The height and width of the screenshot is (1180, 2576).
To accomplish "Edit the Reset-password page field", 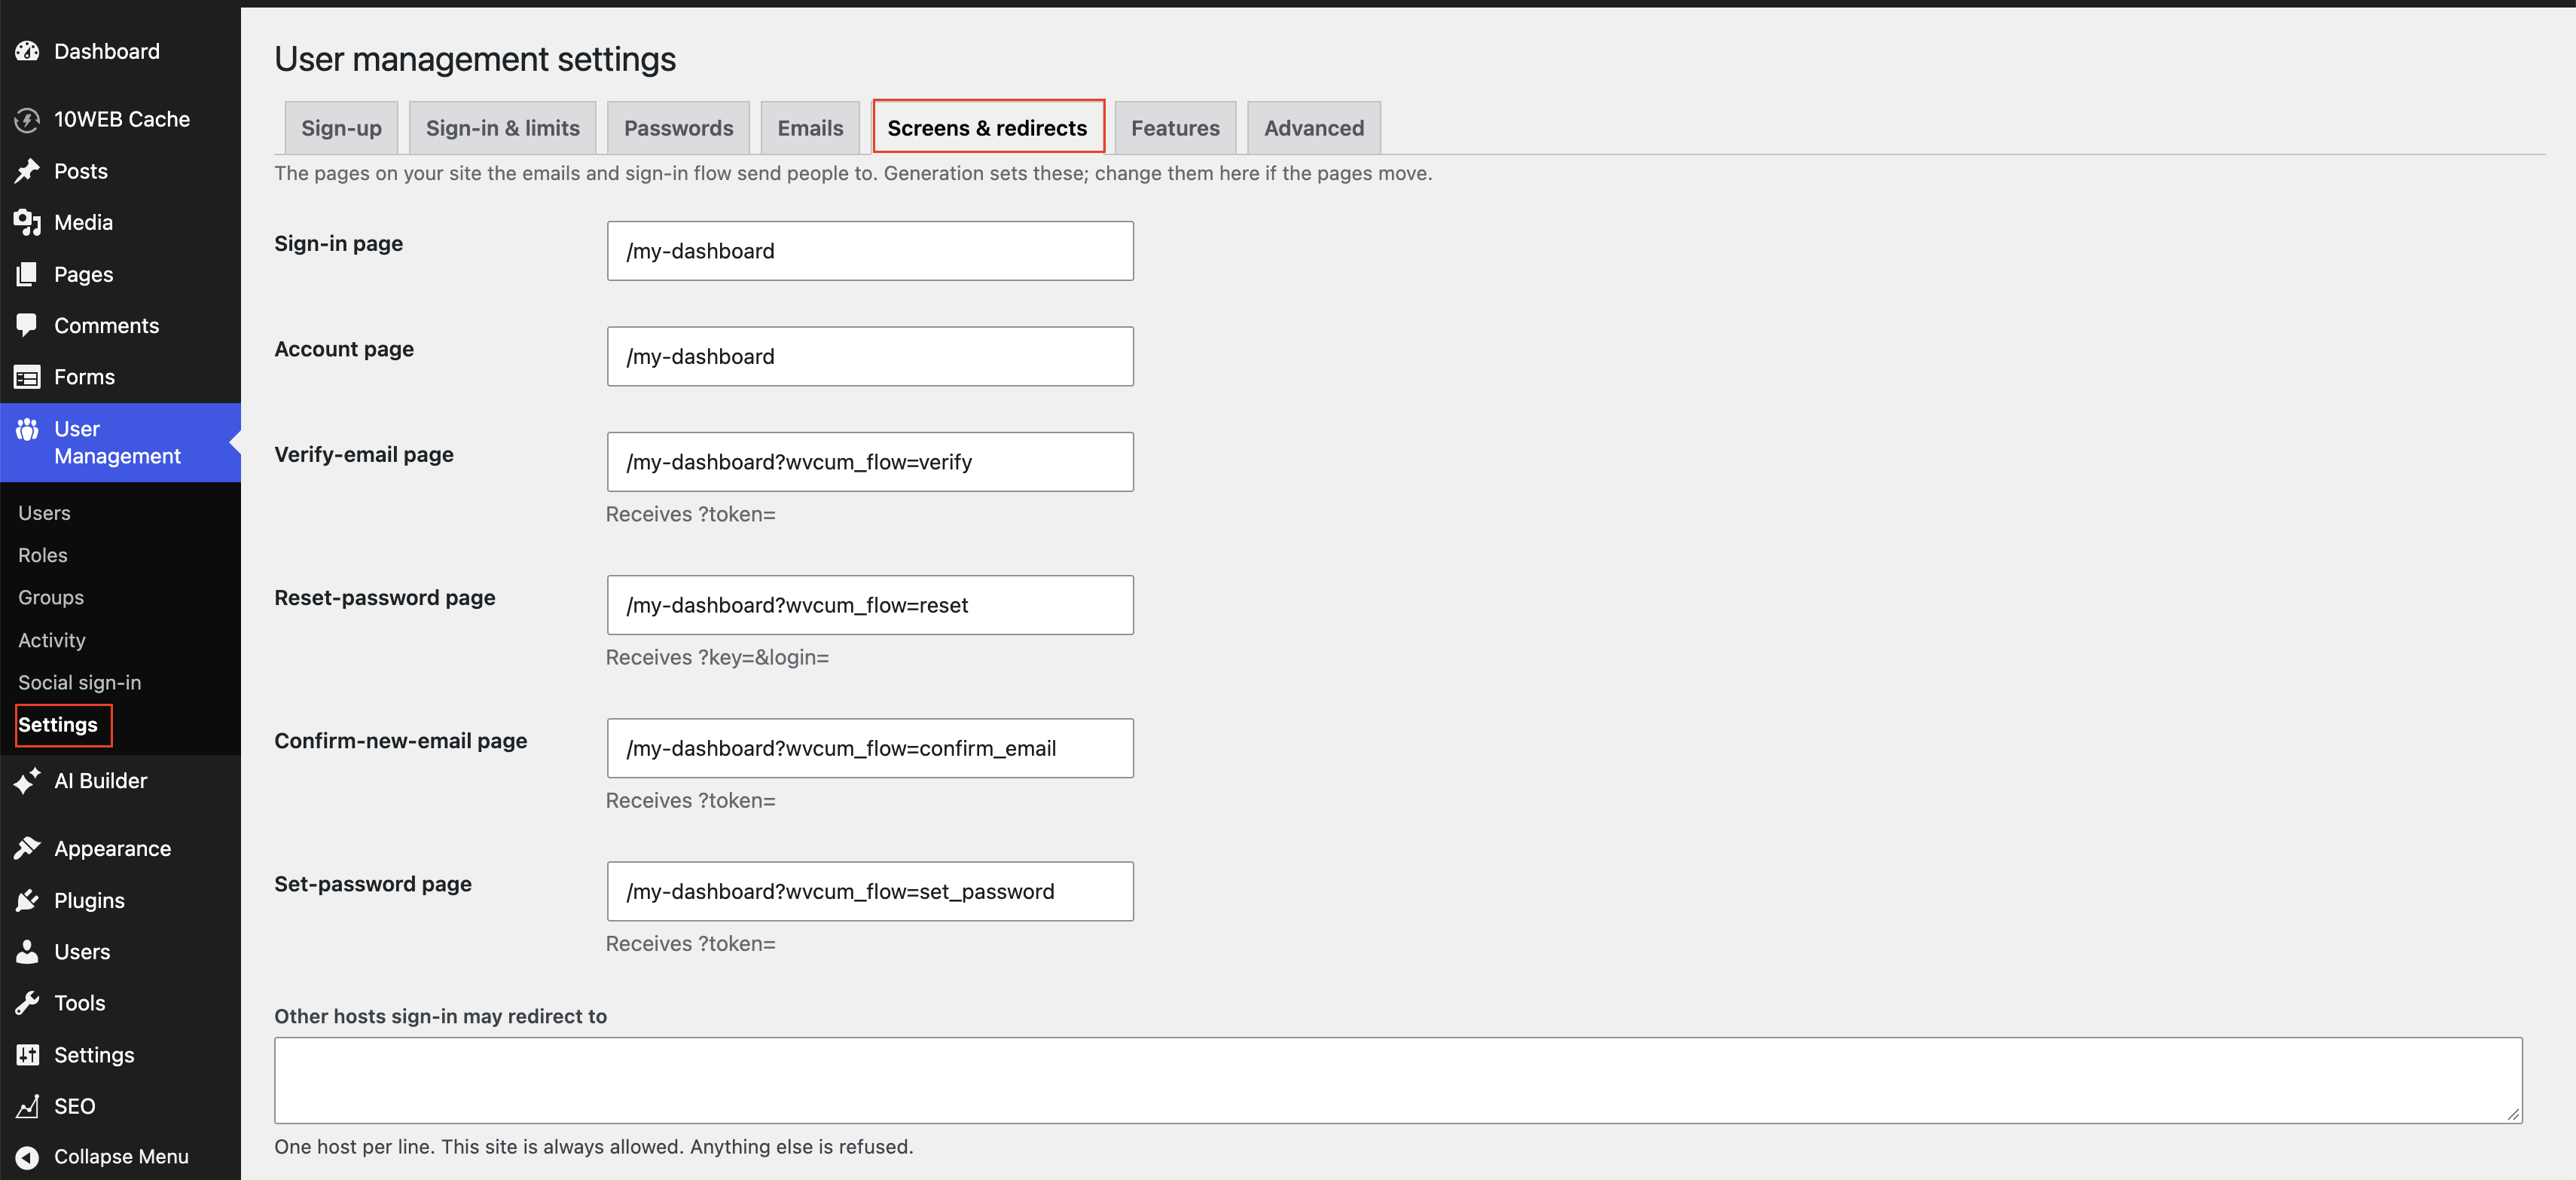I will pyautogui.click(x=870, y=605).
